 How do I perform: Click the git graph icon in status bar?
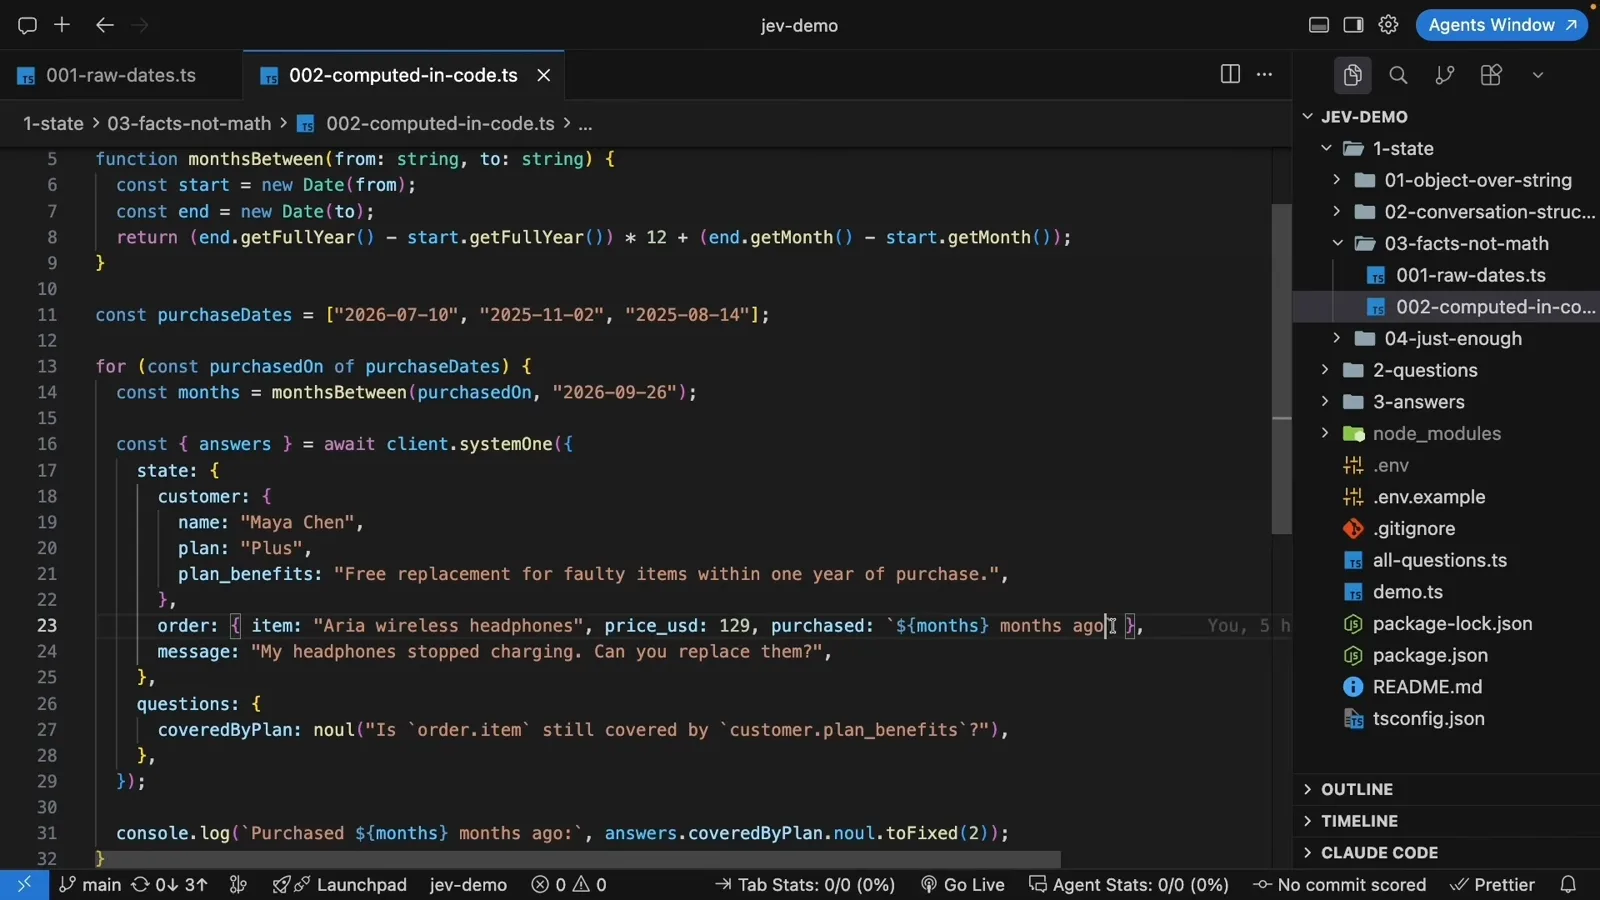(x=238, y=885)
